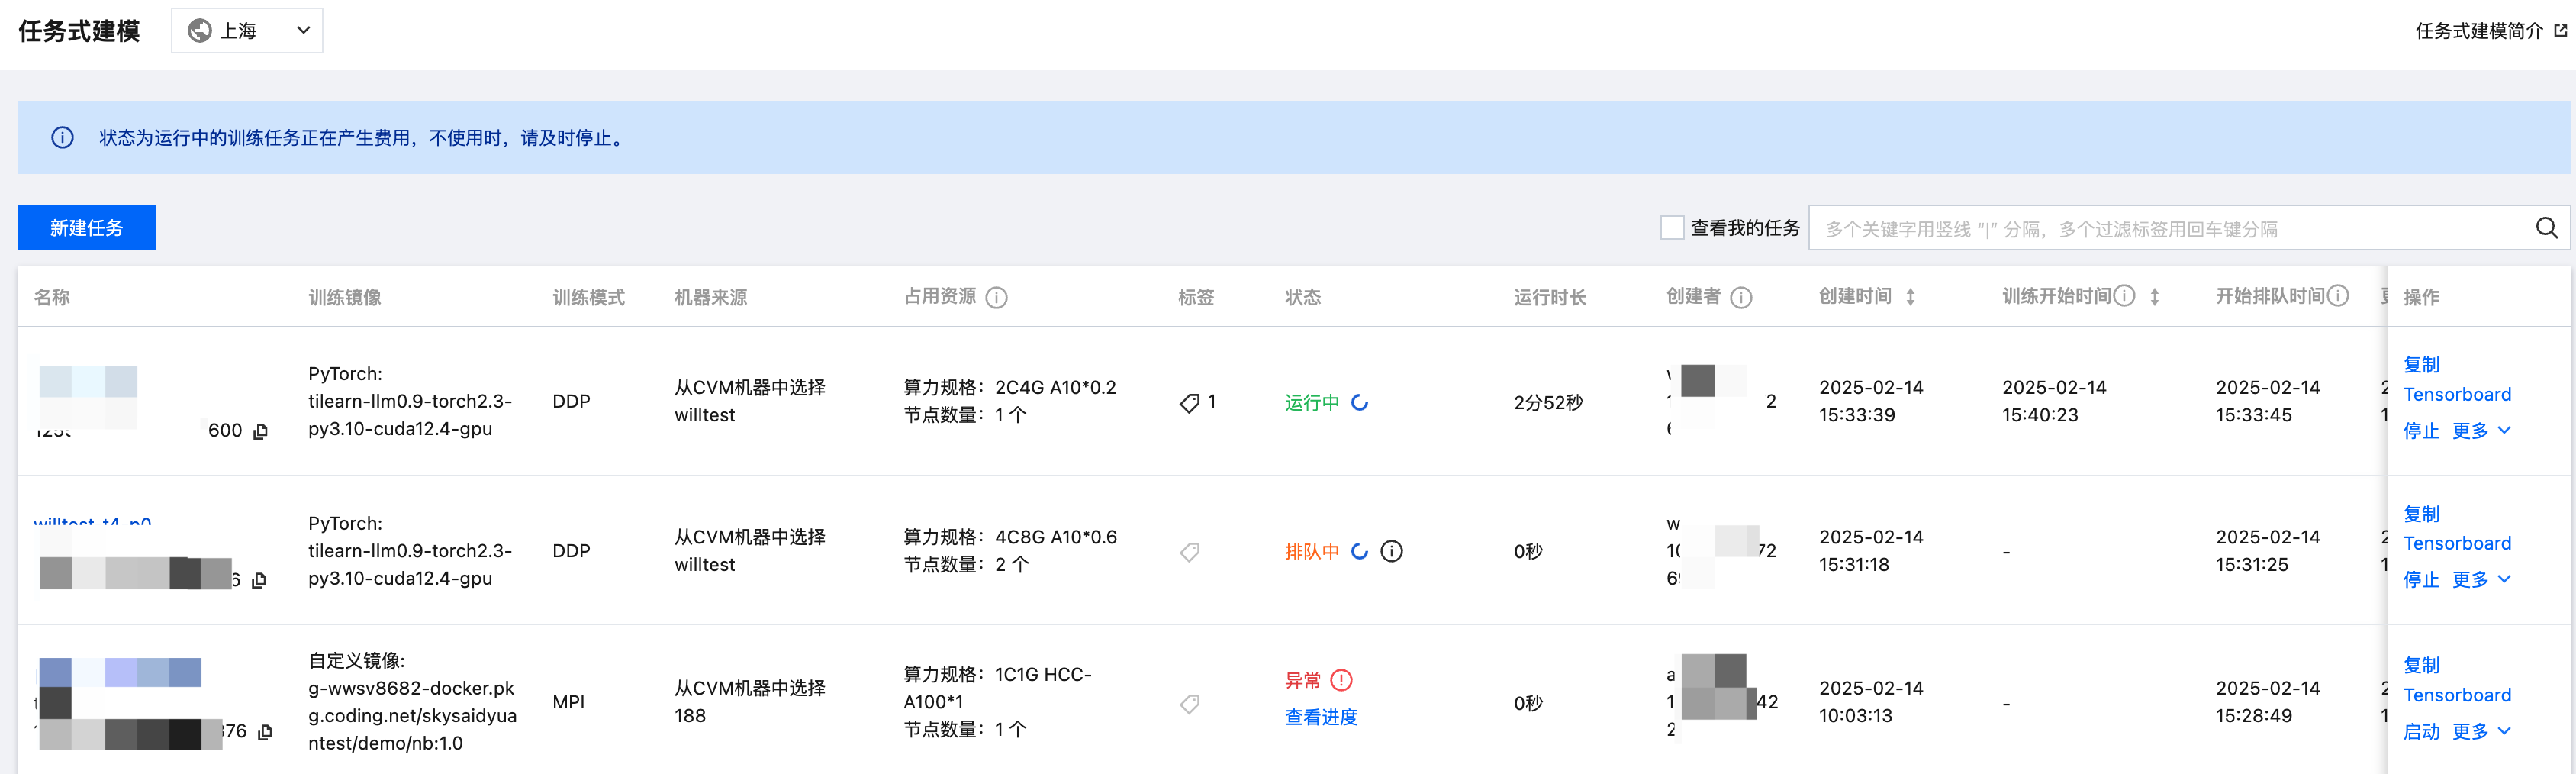Image resolution: width=2576 pixels, height=774 pixels.
Task: Click the keyword search input field
Action: (2160, 229)
